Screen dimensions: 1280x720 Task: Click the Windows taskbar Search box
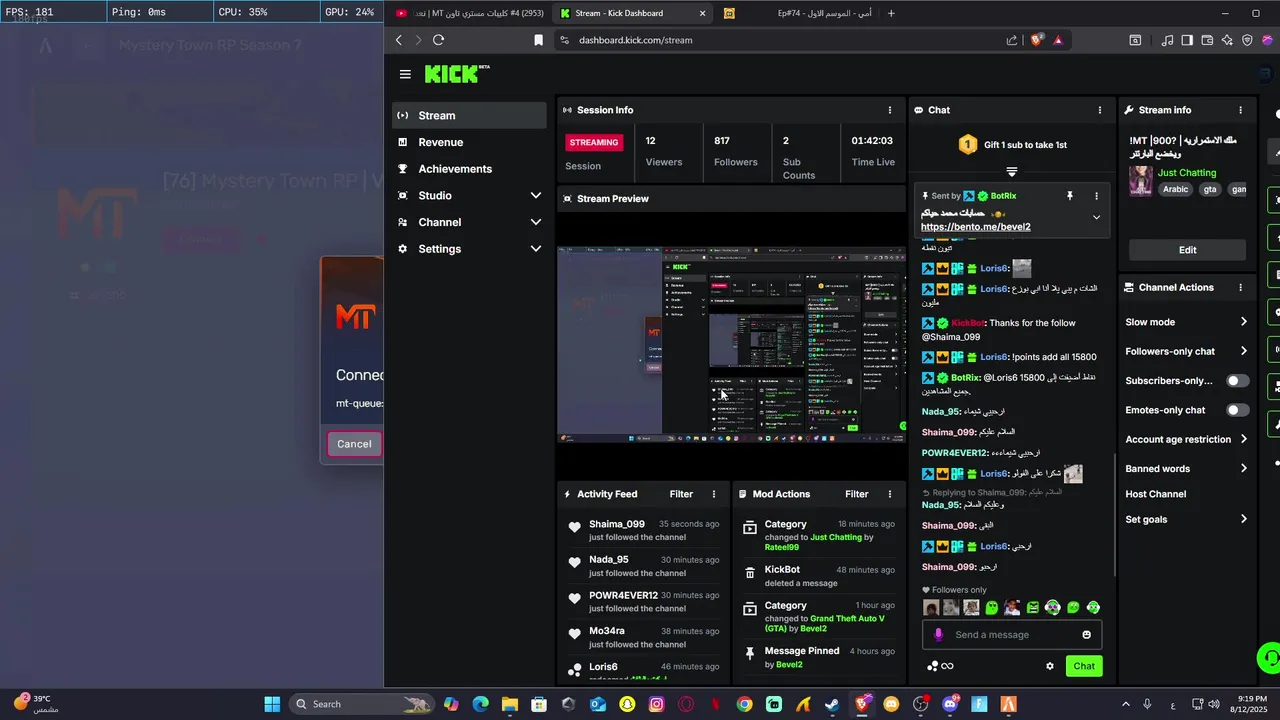(361, 704)
